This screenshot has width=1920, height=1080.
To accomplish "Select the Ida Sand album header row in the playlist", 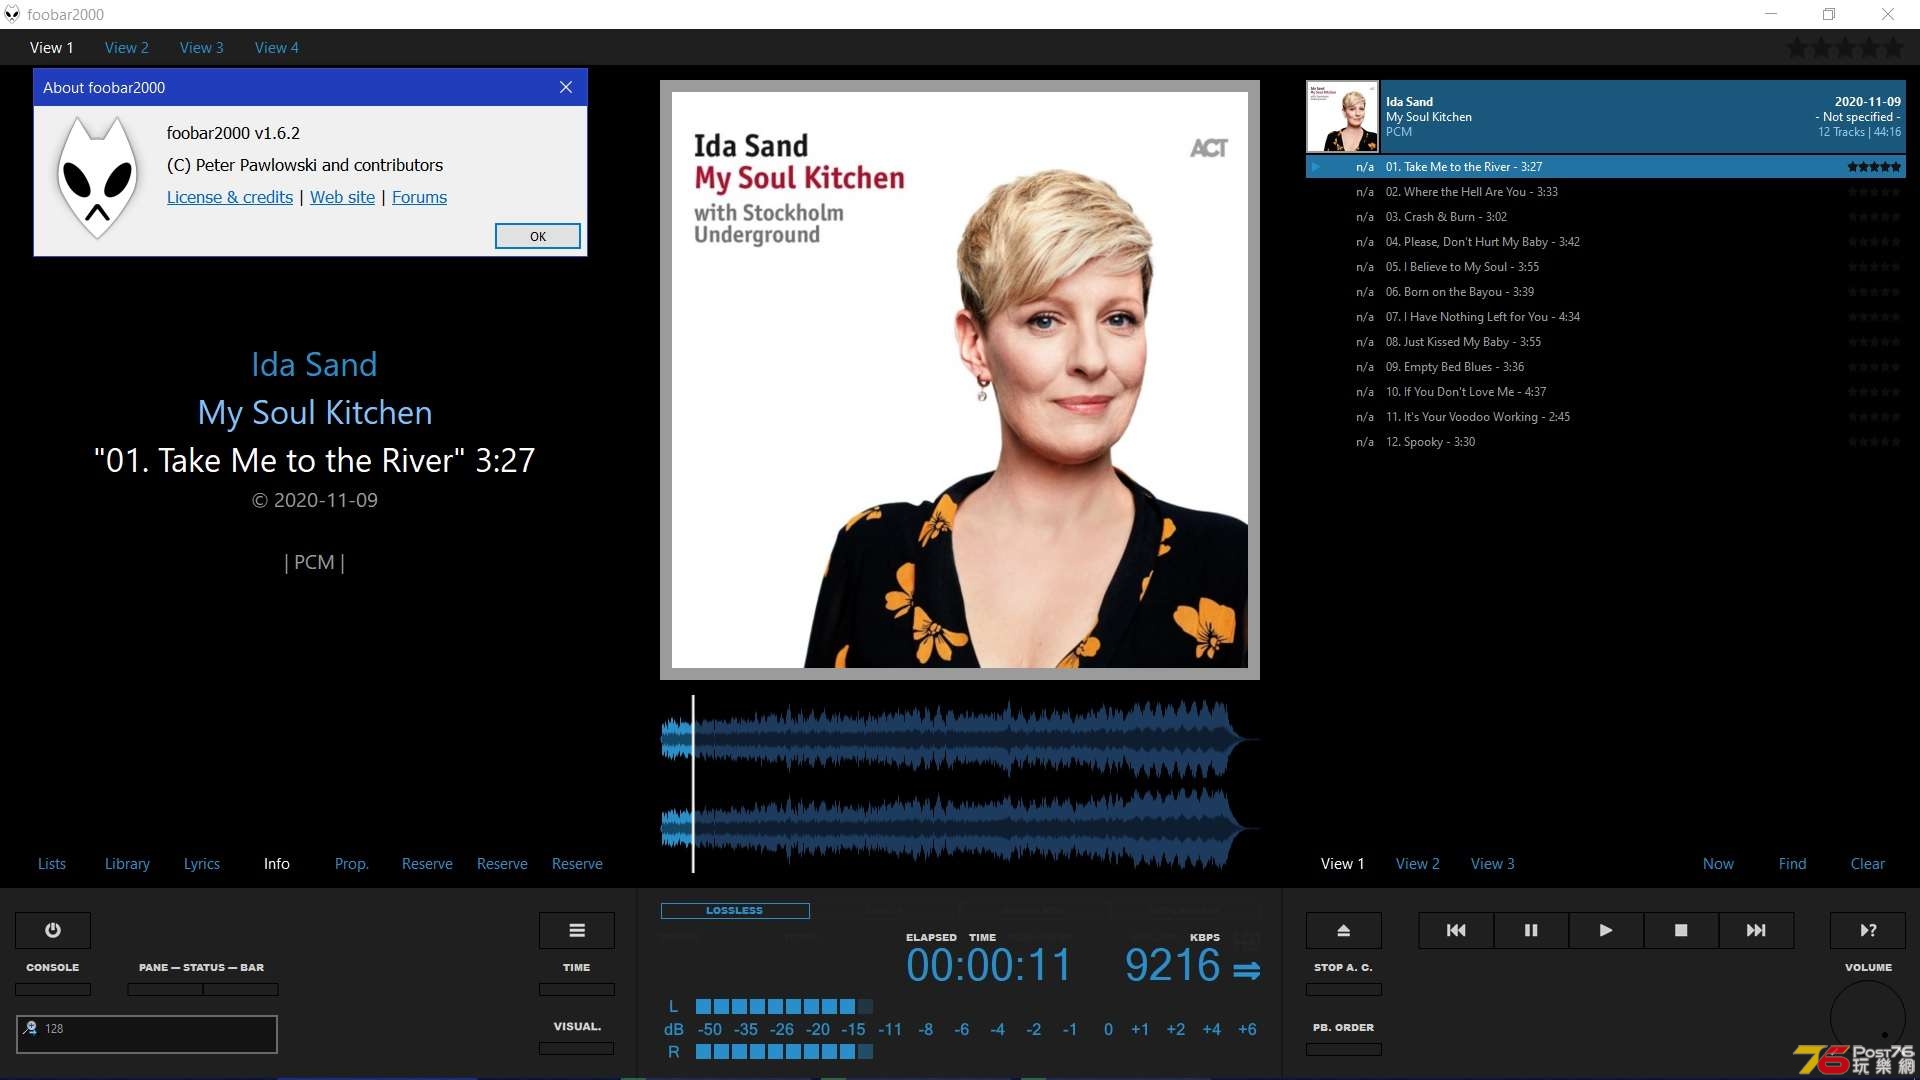I will pos(1606,116).
